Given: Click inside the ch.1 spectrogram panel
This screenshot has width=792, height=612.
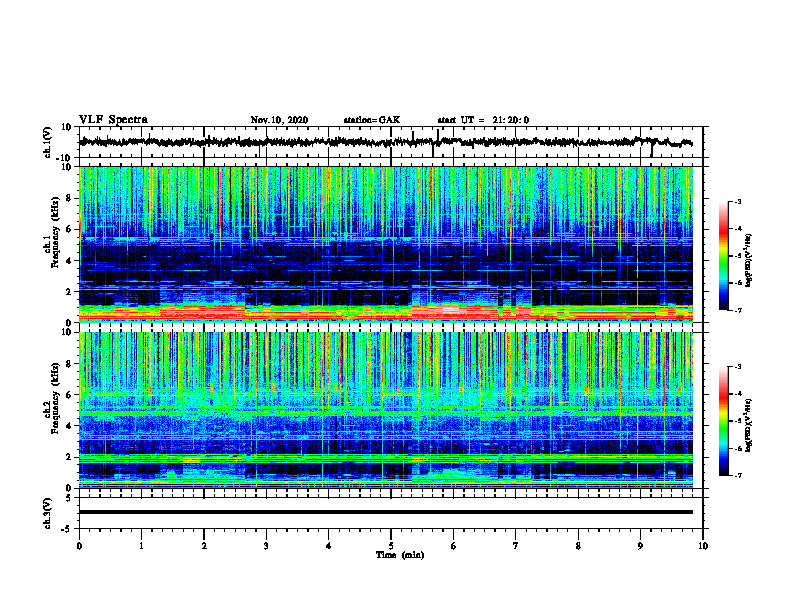Looking at the screenshot, I should tap(386, 244).
